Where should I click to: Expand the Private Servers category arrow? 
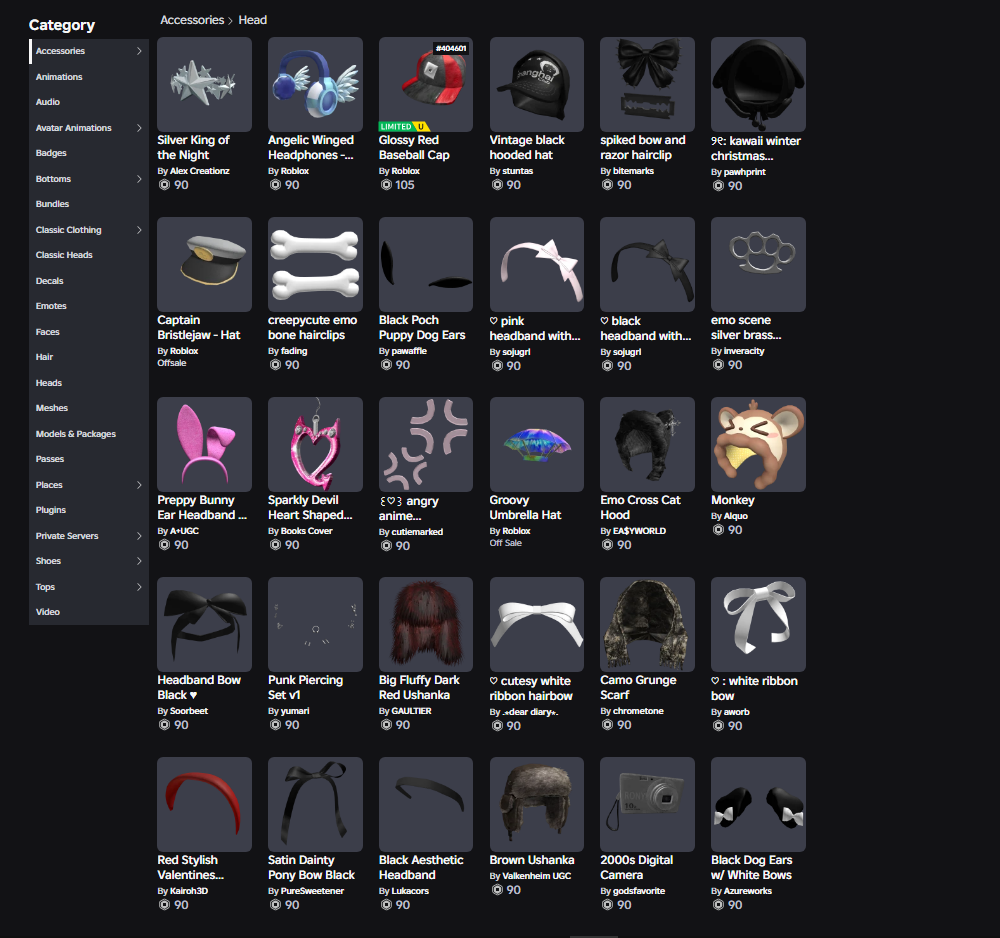[139, 536]
